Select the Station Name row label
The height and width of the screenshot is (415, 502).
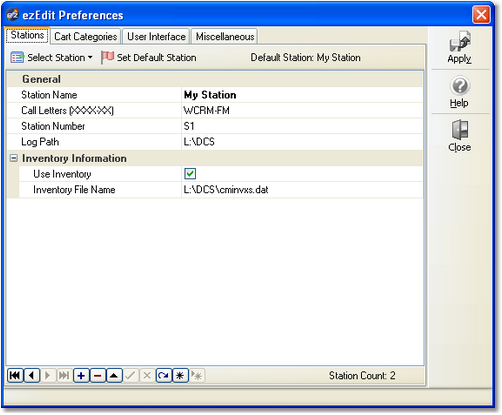click(49, 95)
